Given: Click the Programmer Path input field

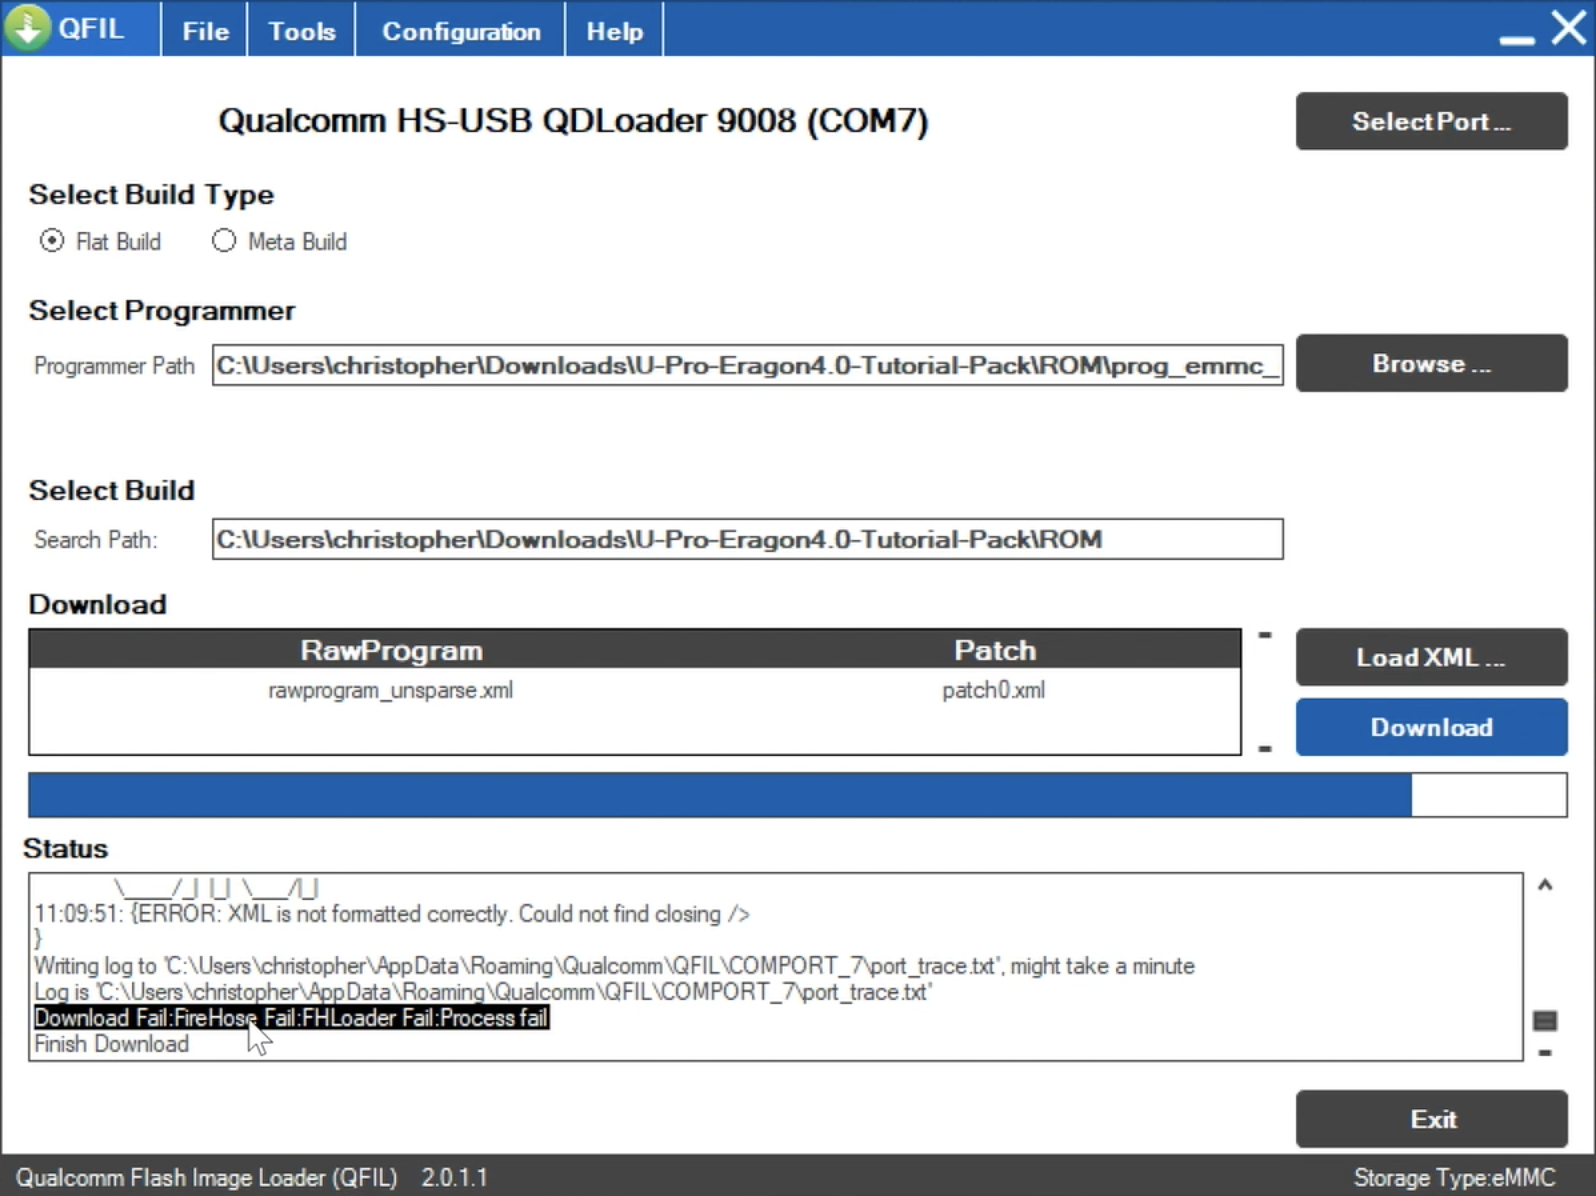Looking at the screenshot, I should coord(747,366).
